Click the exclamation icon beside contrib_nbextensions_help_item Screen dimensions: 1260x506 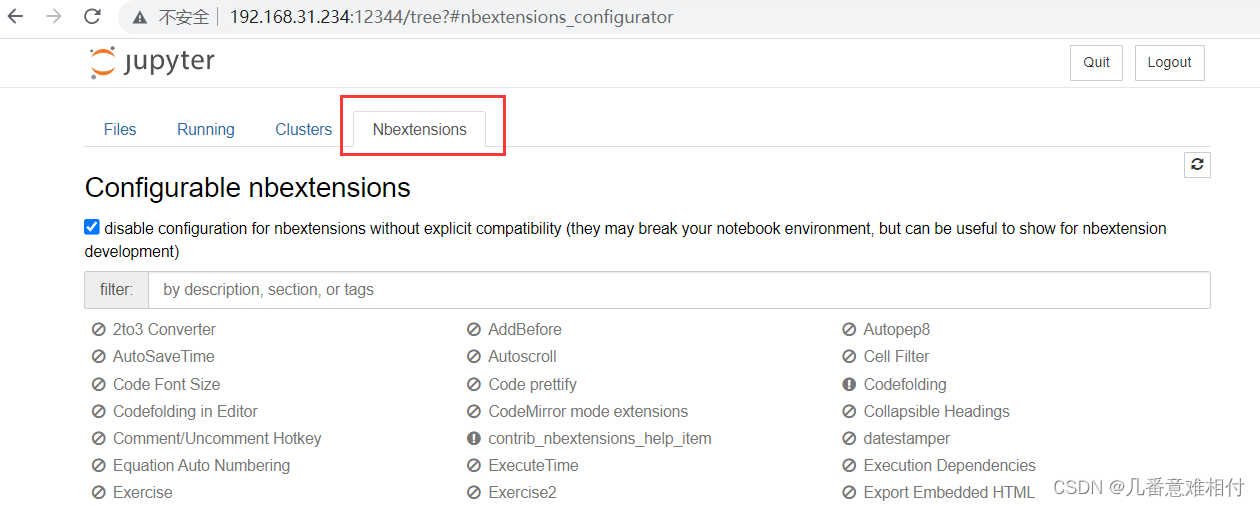point(474,438)
